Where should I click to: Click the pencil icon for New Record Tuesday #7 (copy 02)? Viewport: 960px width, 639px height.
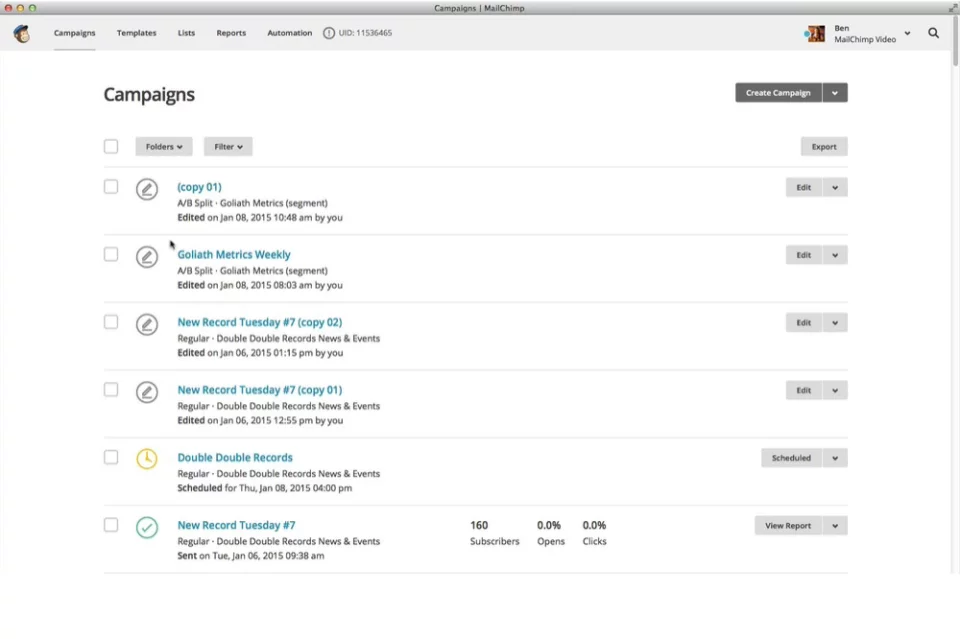(147, 324)
